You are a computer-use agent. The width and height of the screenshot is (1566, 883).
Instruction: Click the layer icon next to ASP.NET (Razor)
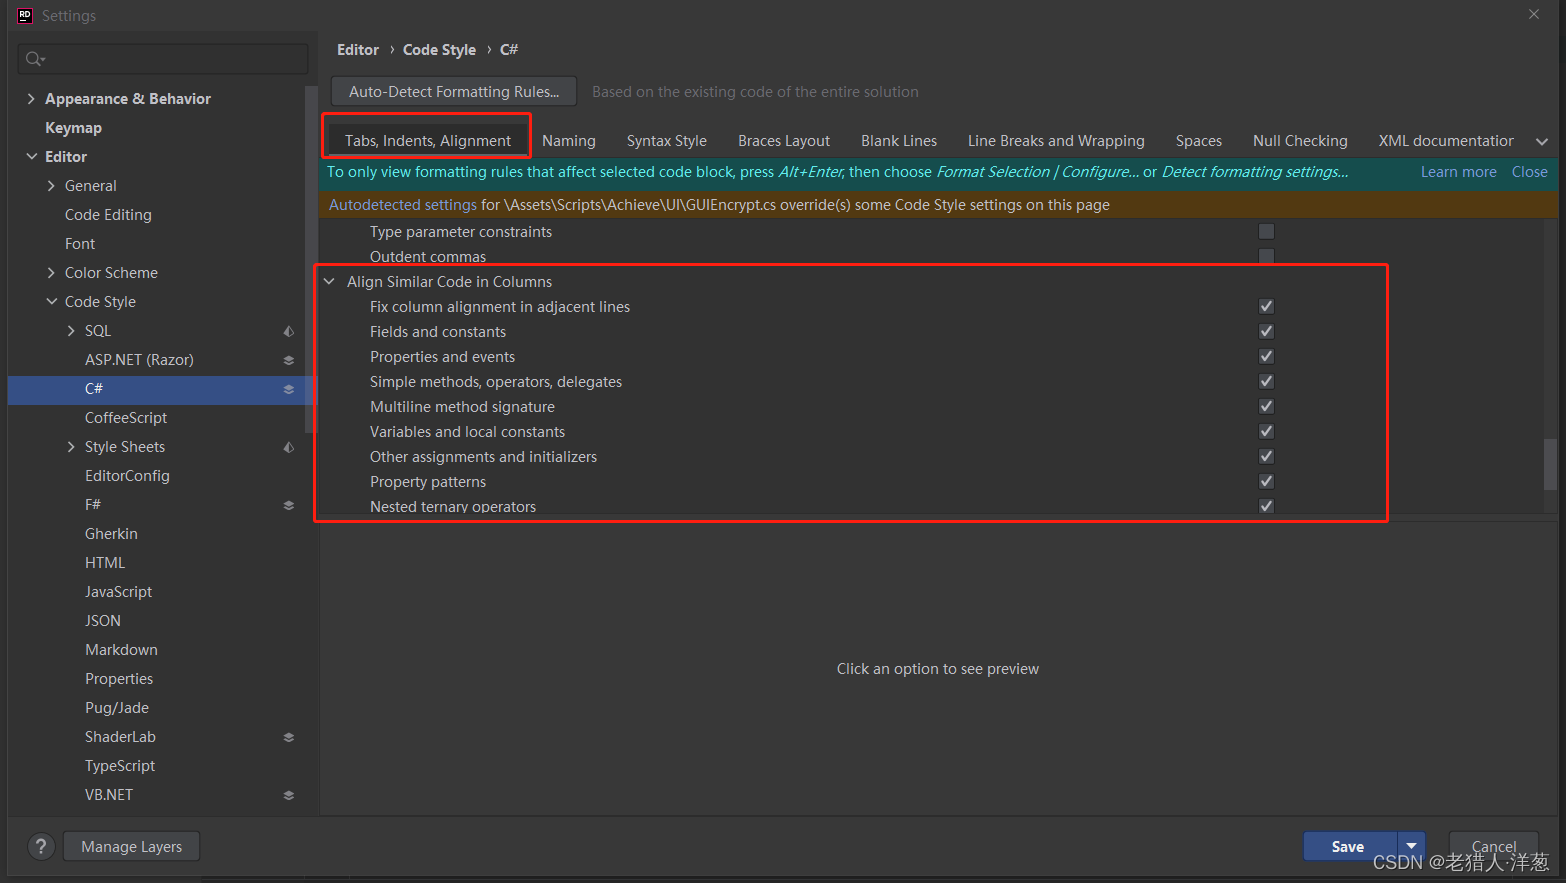click(x=288, y=360)
